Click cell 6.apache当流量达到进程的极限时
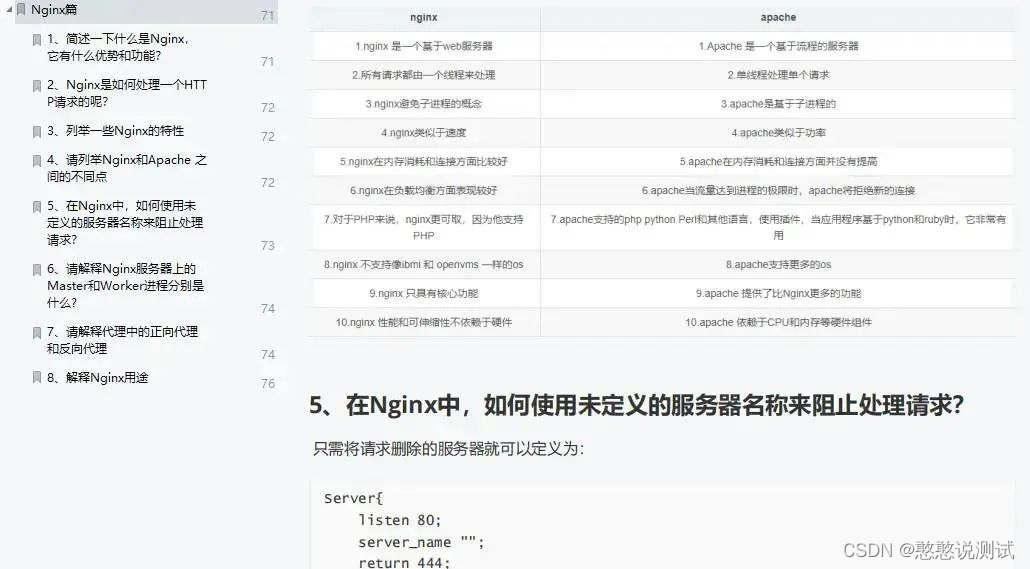This screenshot has height=569, width=1030. (778, 191)
